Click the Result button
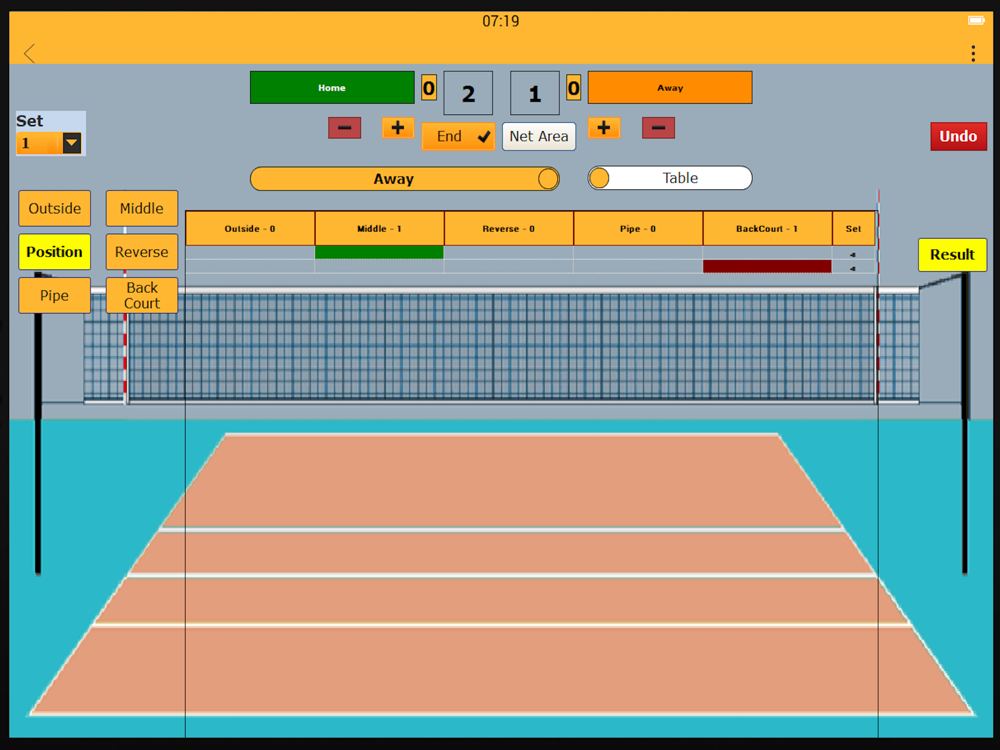Screen dimensions: 1000x750 coord(952,254)
